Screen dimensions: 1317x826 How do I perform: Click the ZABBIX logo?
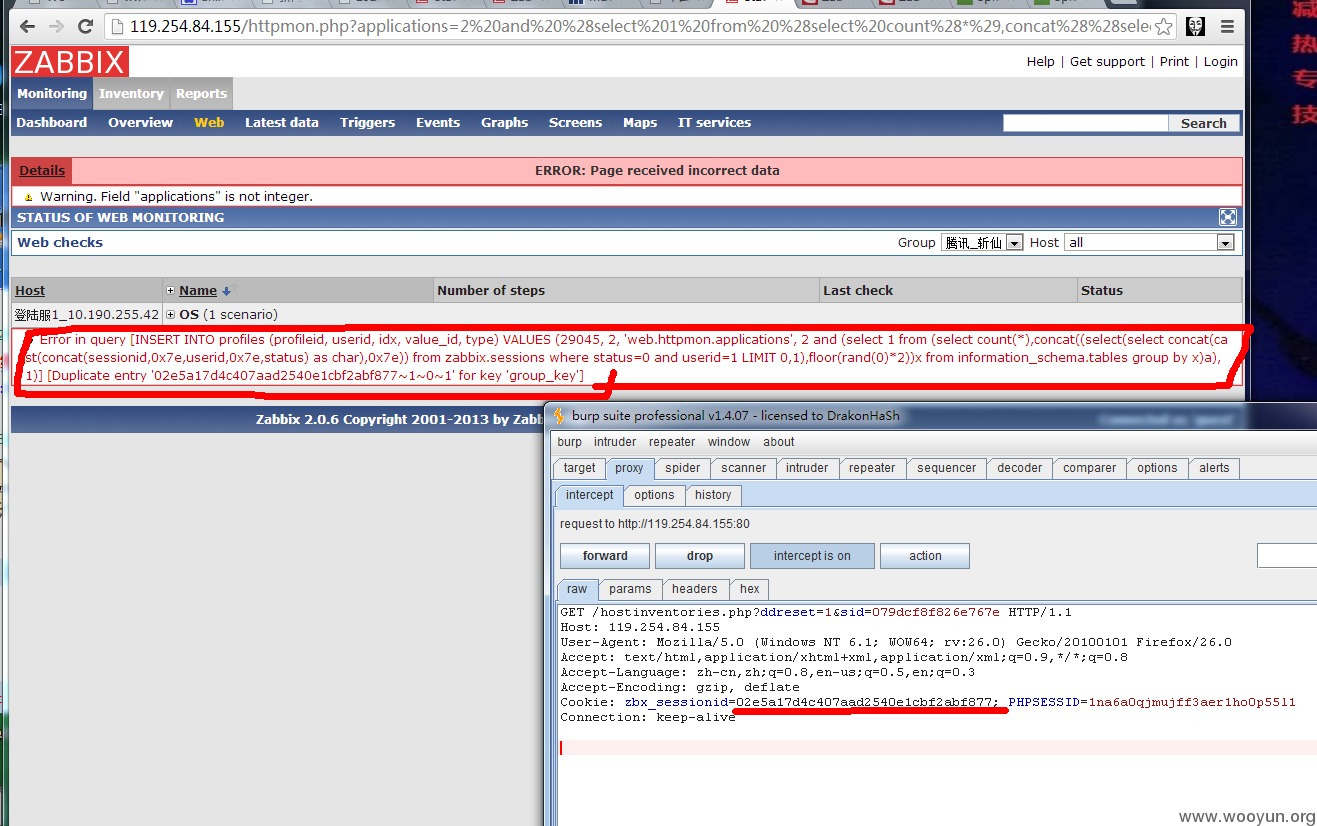(x=70, y=62)
